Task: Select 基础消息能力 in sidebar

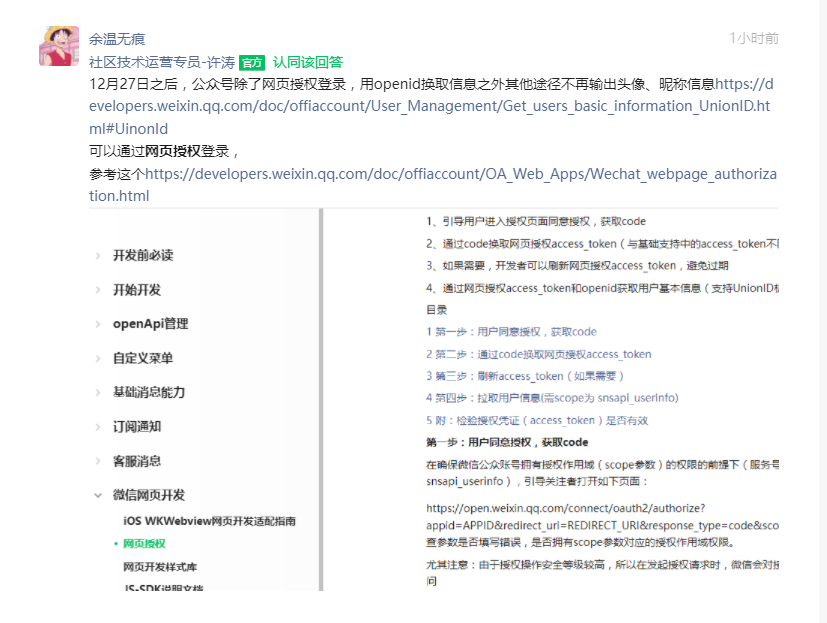Action: (x=149, y=392)
